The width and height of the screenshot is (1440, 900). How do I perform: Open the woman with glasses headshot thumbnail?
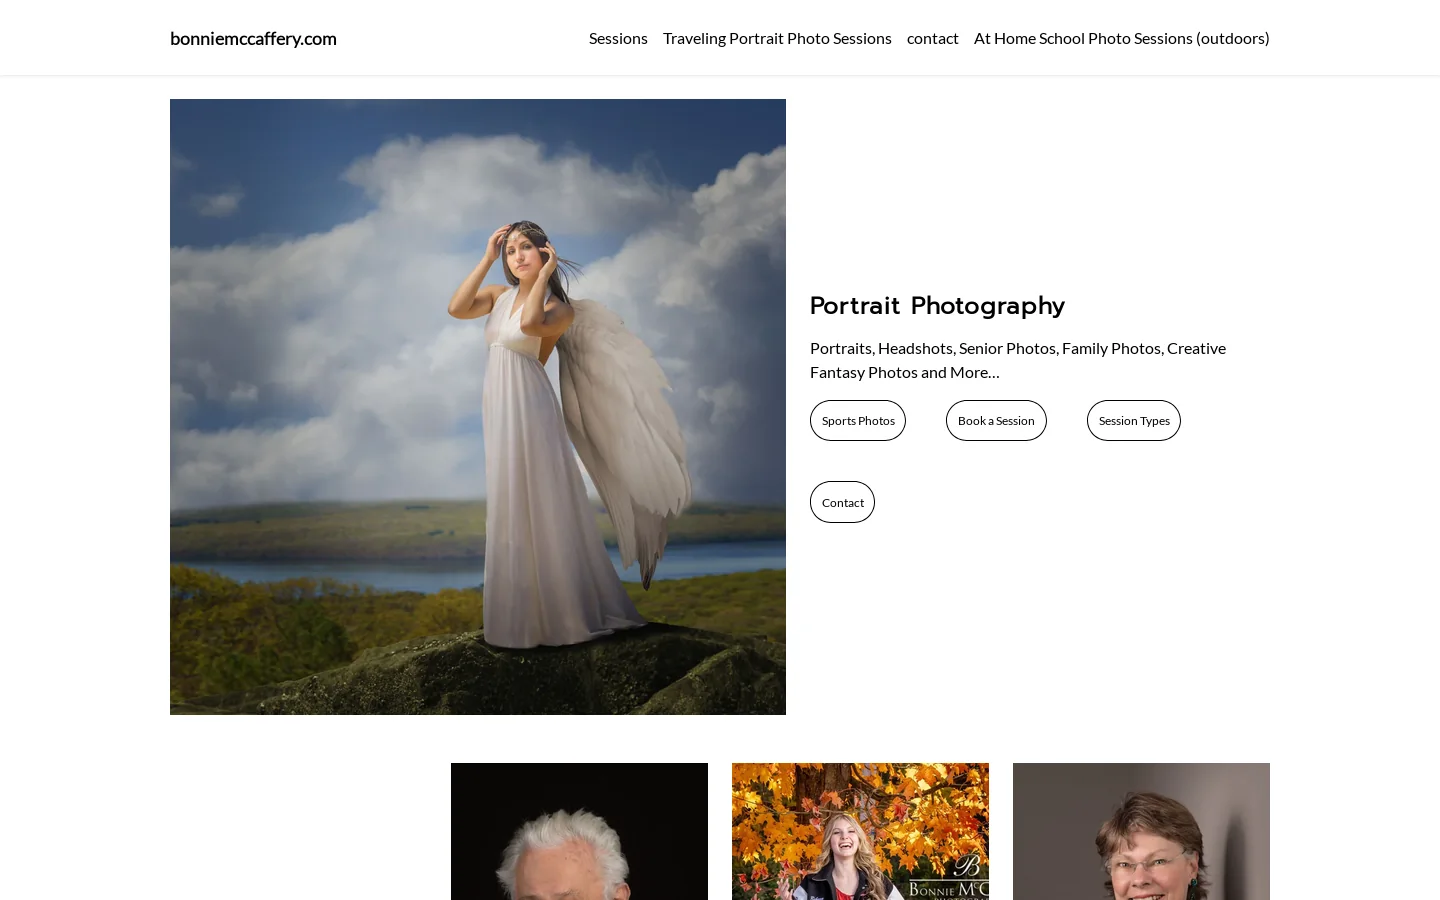(1141, 831)
